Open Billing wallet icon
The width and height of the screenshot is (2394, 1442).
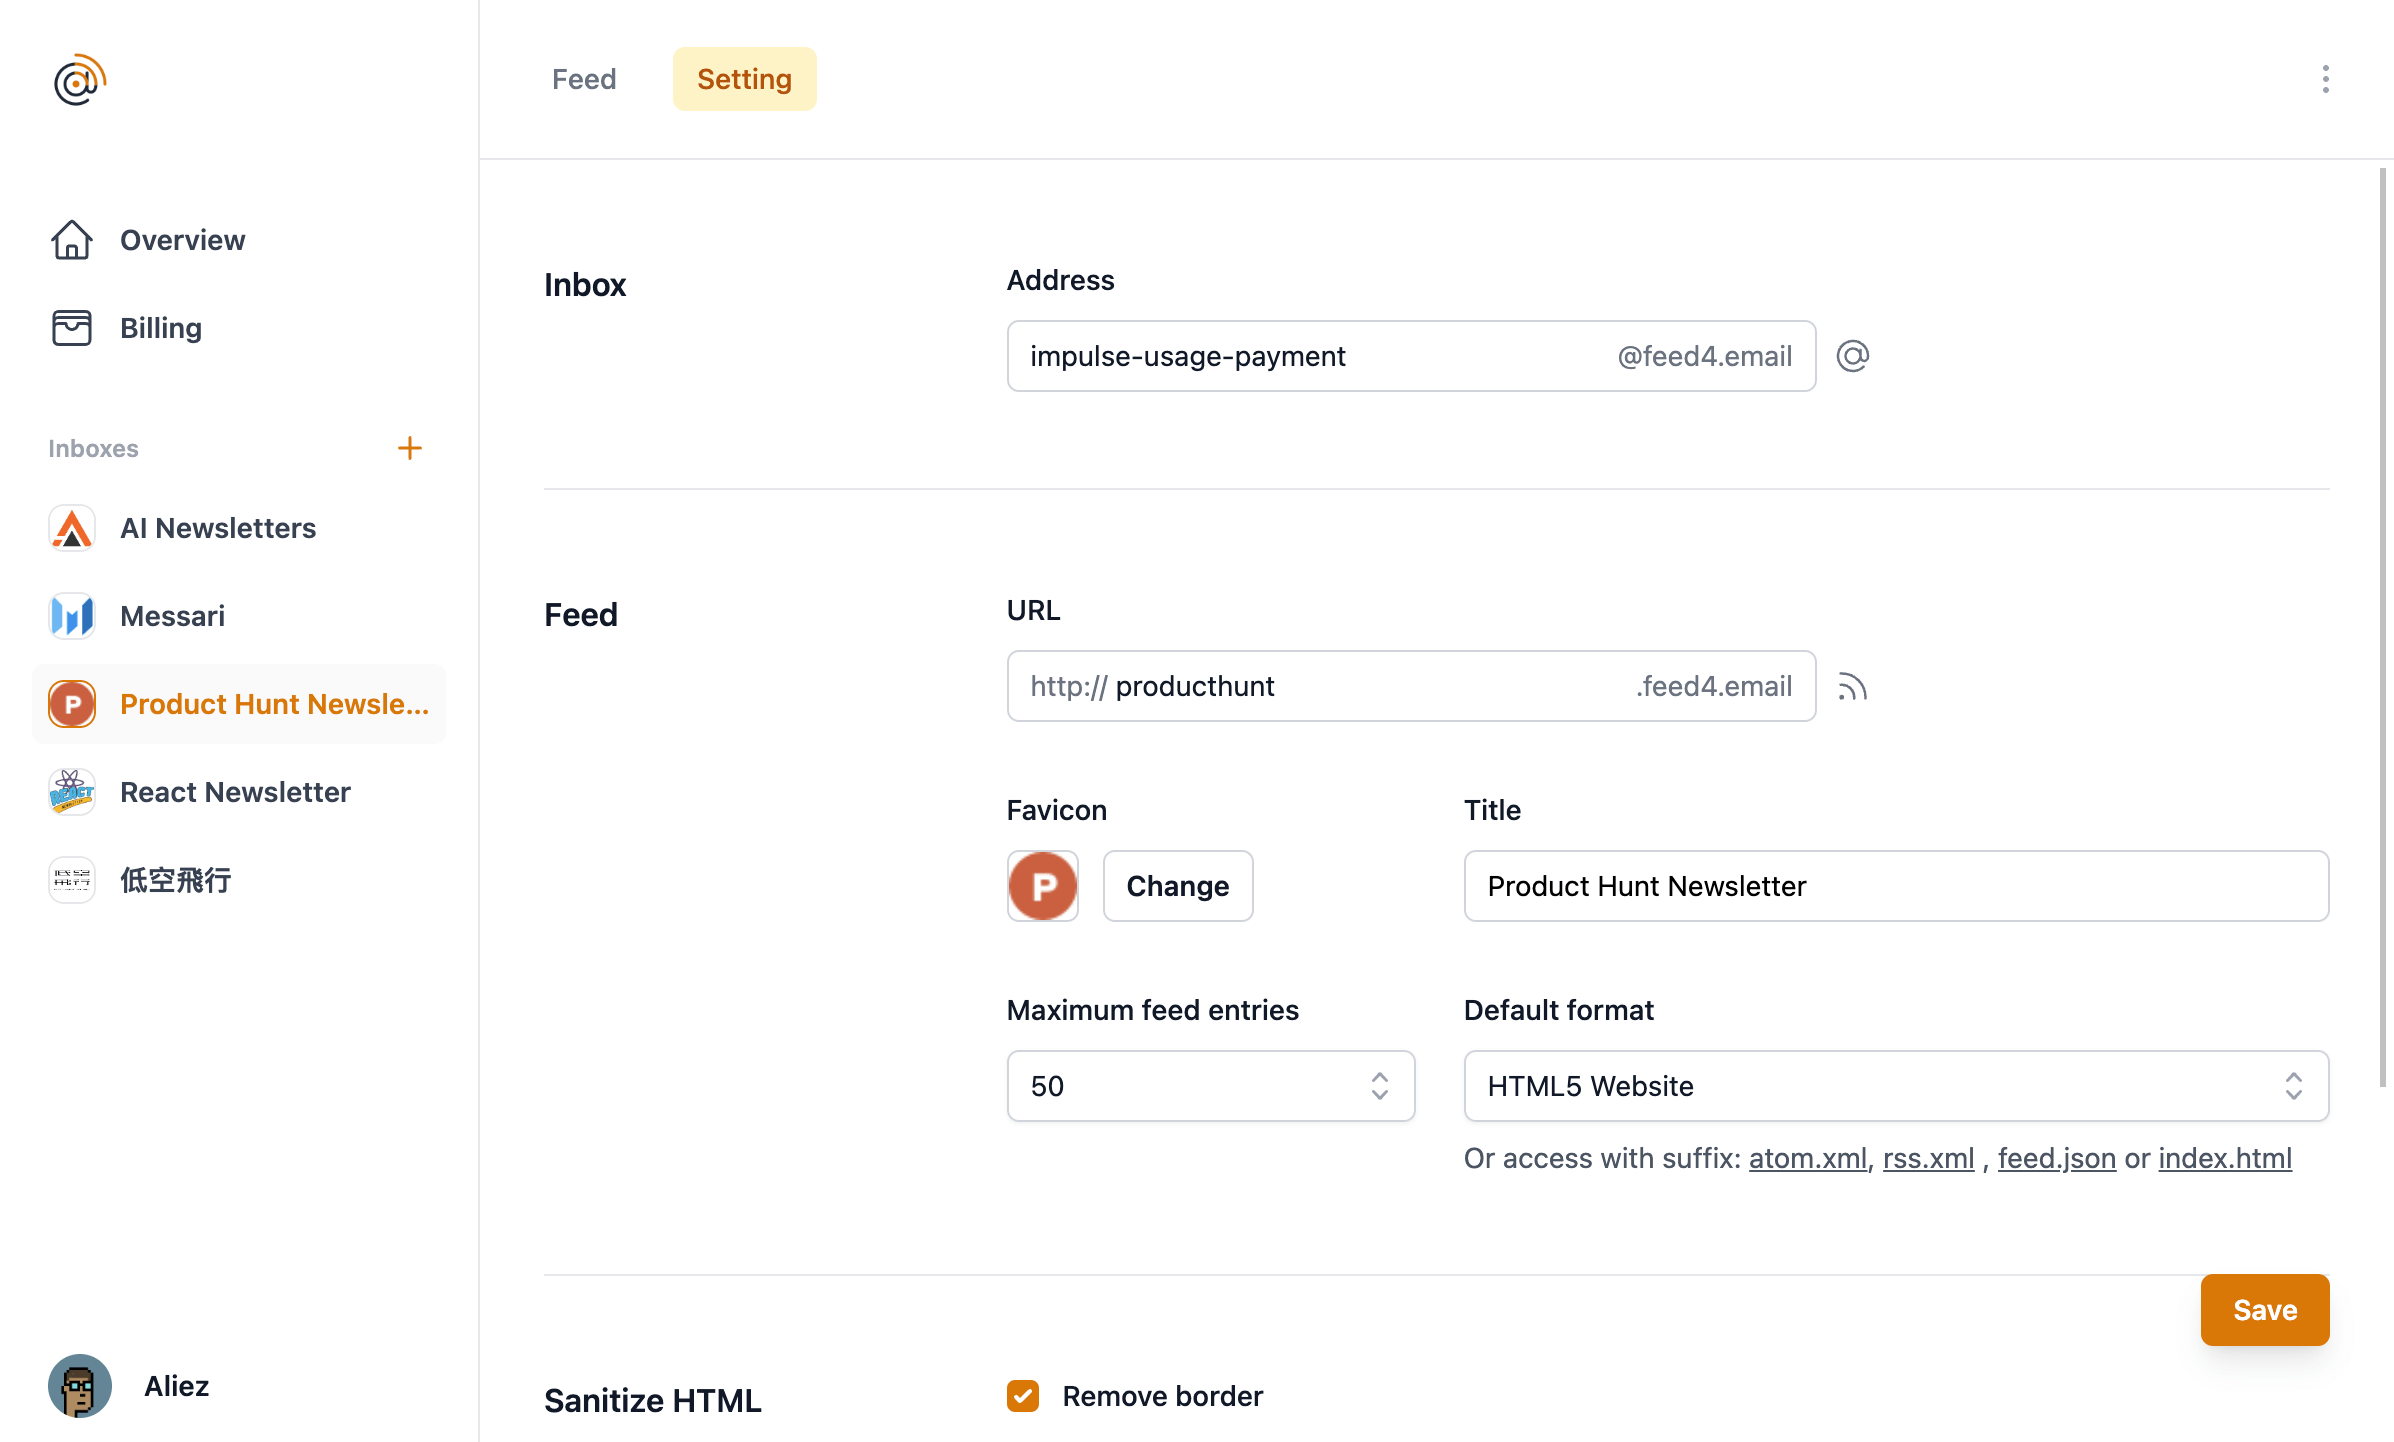(72, 328)
